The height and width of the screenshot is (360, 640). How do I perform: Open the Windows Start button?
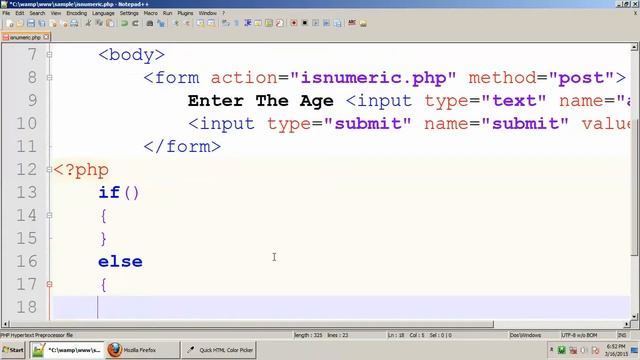(13, 350)
